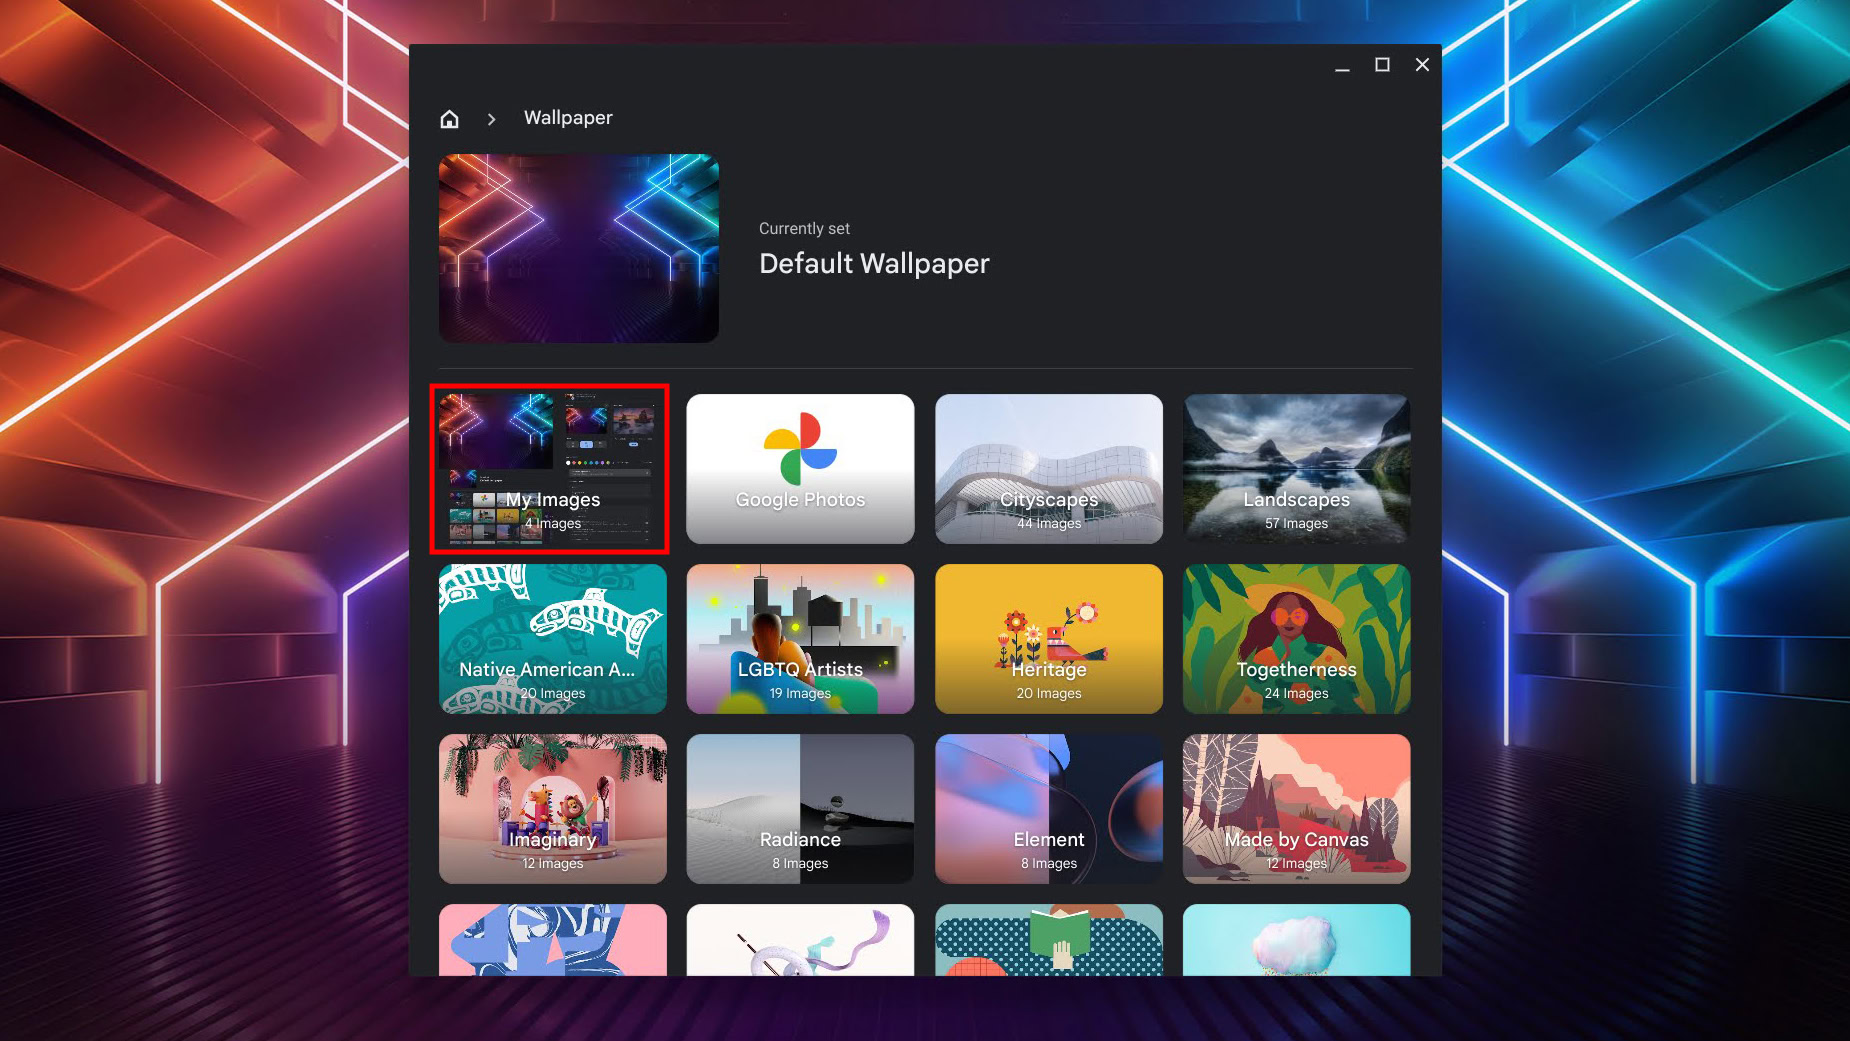Open the Imaginary wallpaper collection
This screenshot has height=1041, width=1850.
[553, 809]
